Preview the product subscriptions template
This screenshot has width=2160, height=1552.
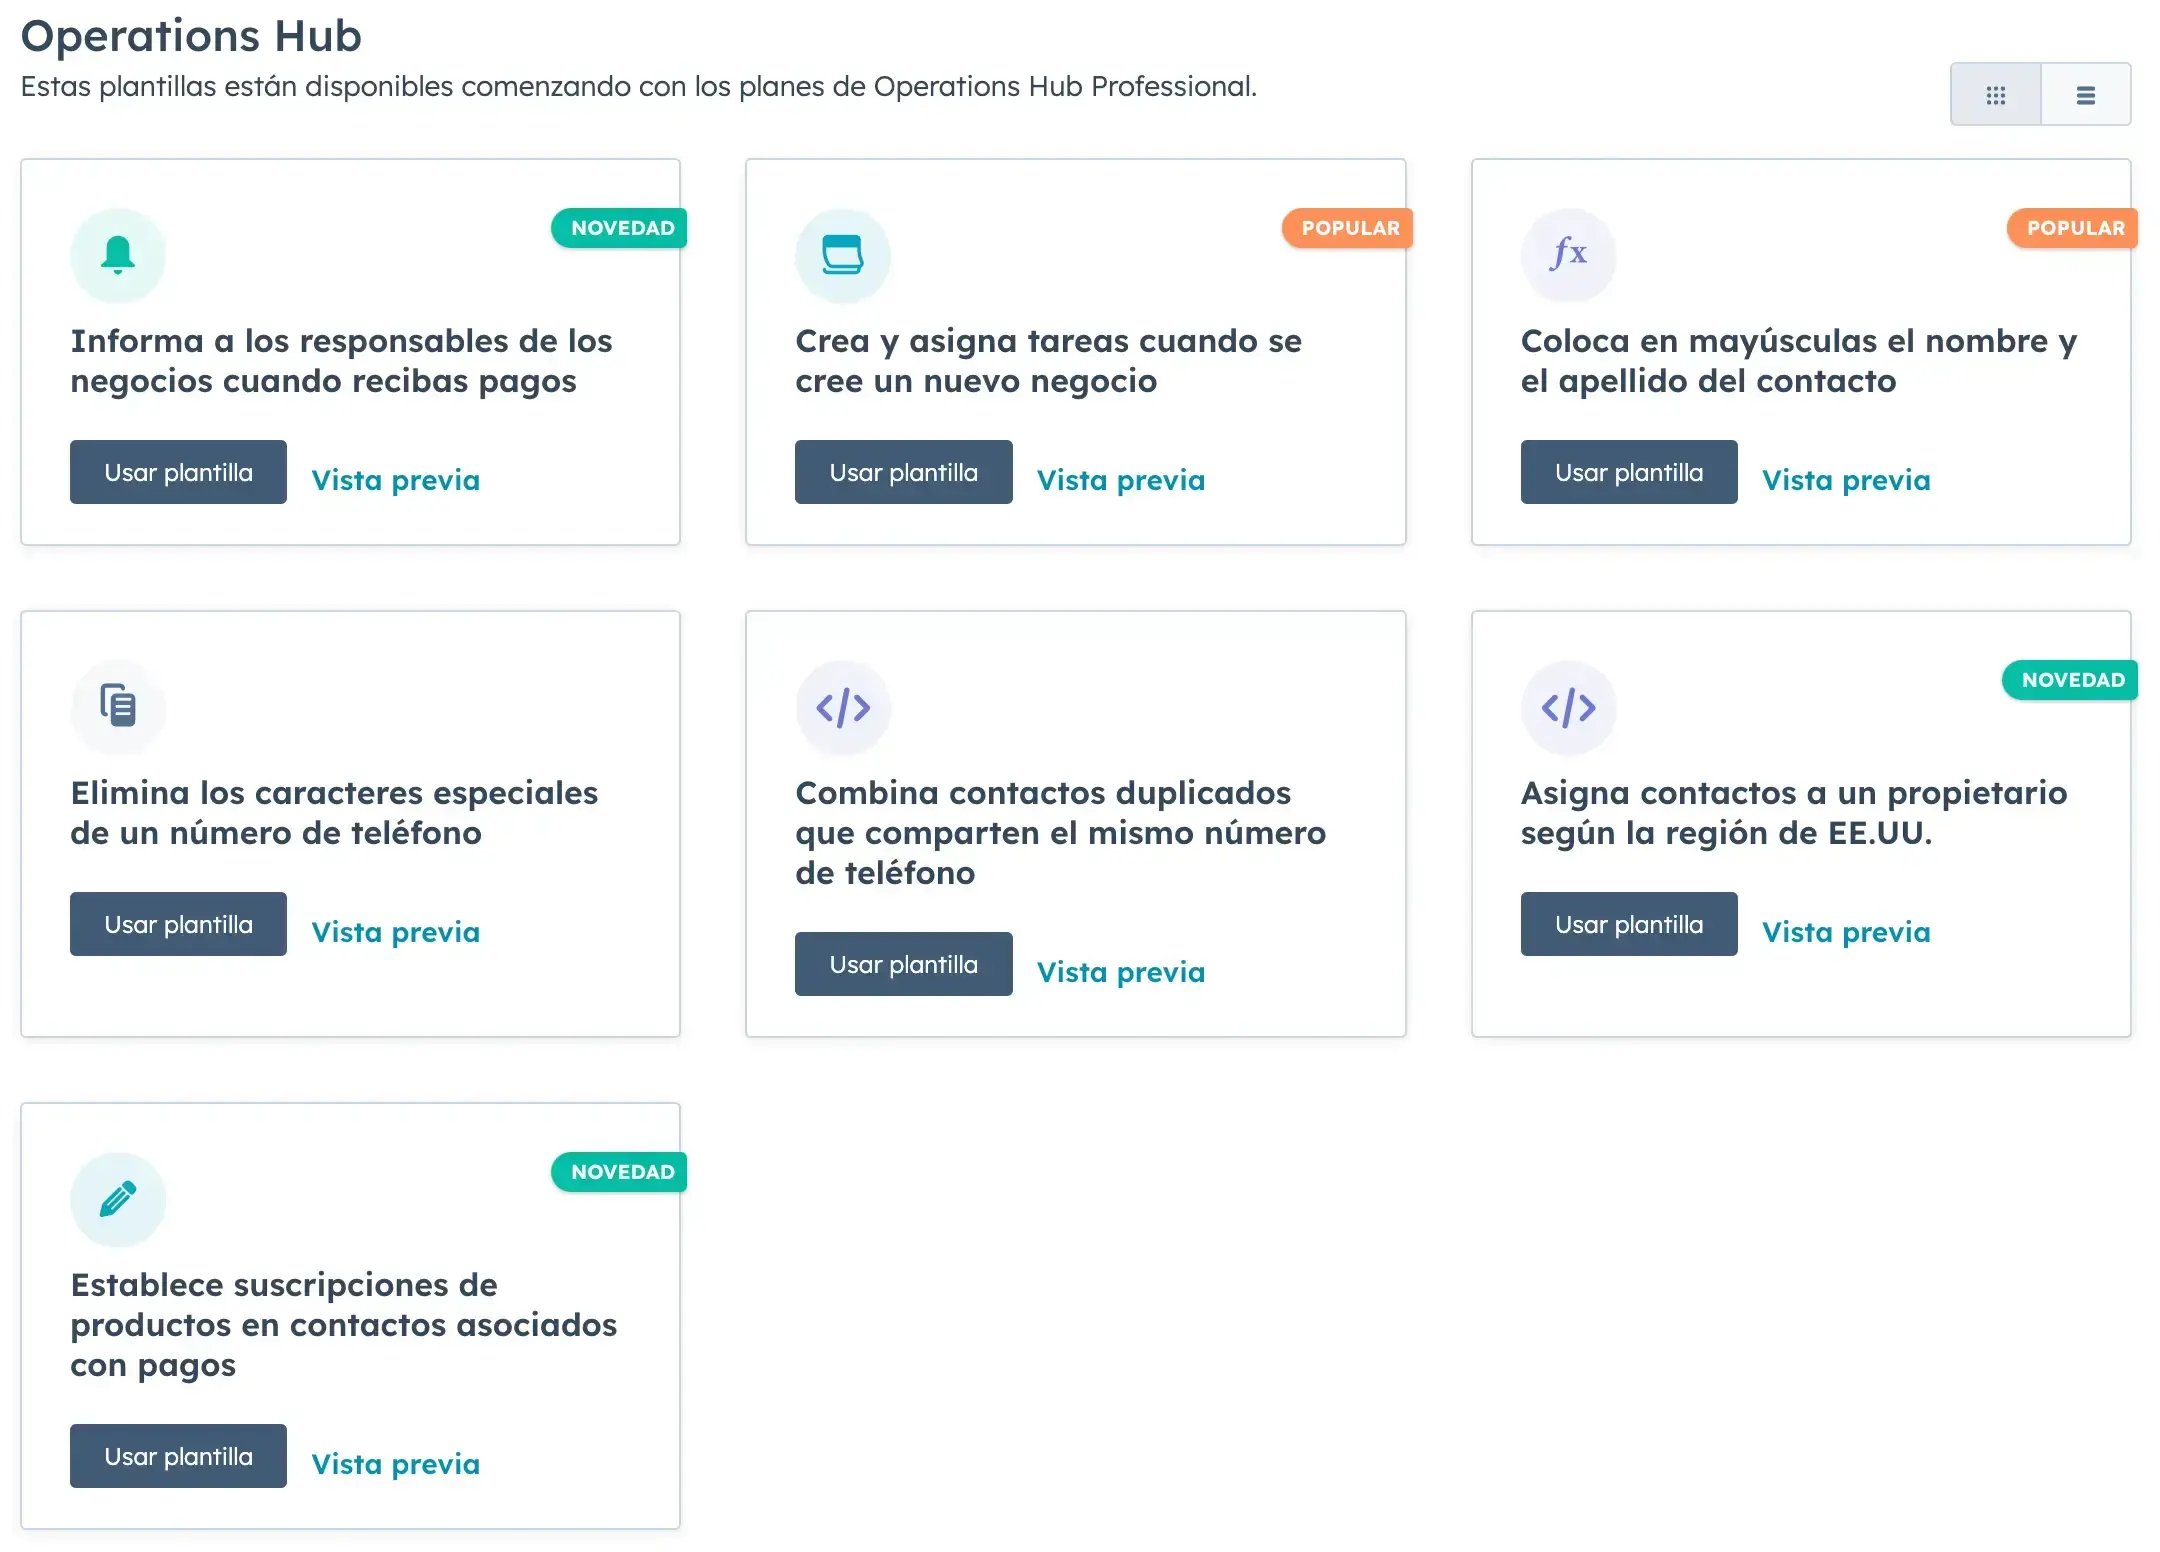(396, 1464)
